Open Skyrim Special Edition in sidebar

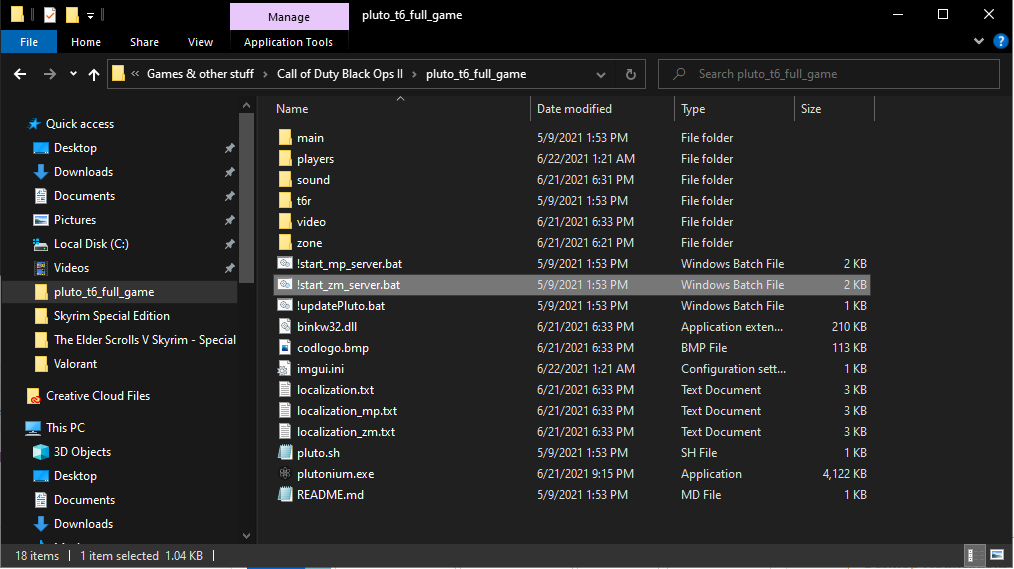(112, 316)
